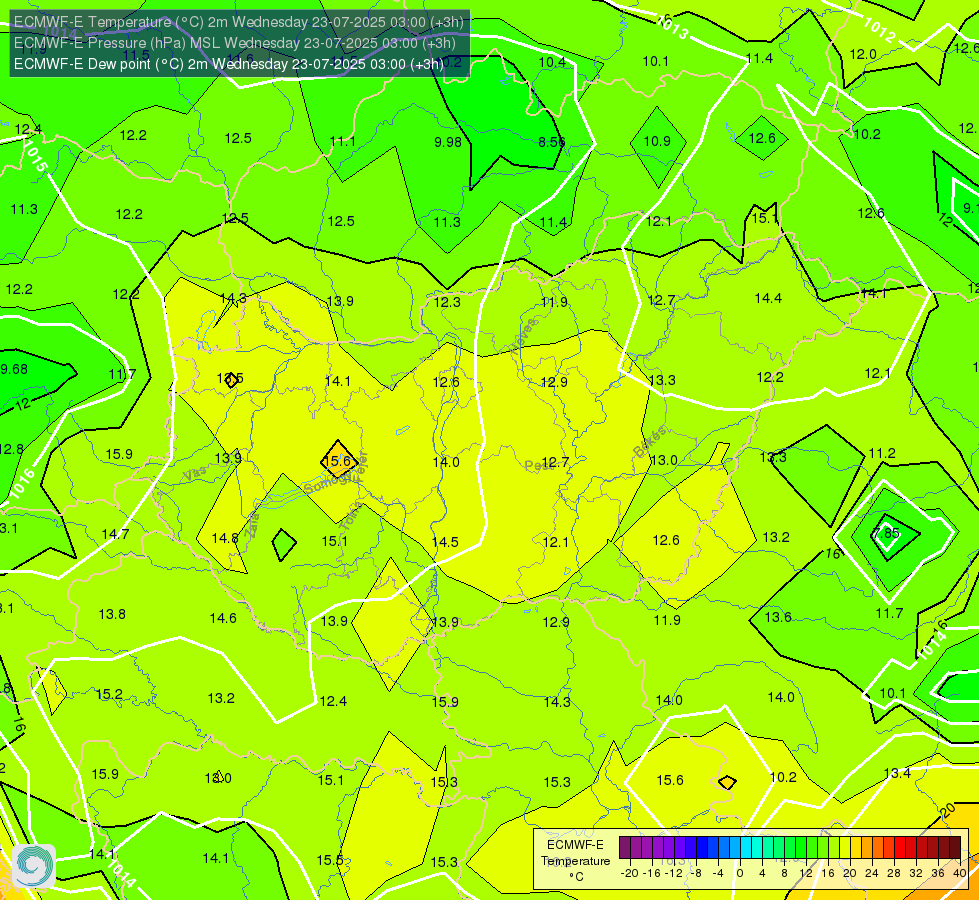Viewport: 979px width, 900px height.
Task: Click the purple -20 swatch on the temperature scale
Action: (x=625, y=848)
